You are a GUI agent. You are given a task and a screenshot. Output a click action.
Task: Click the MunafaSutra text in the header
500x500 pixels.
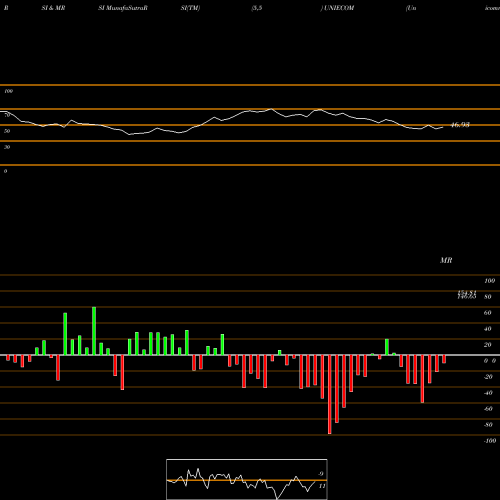(x=125, y=8)
